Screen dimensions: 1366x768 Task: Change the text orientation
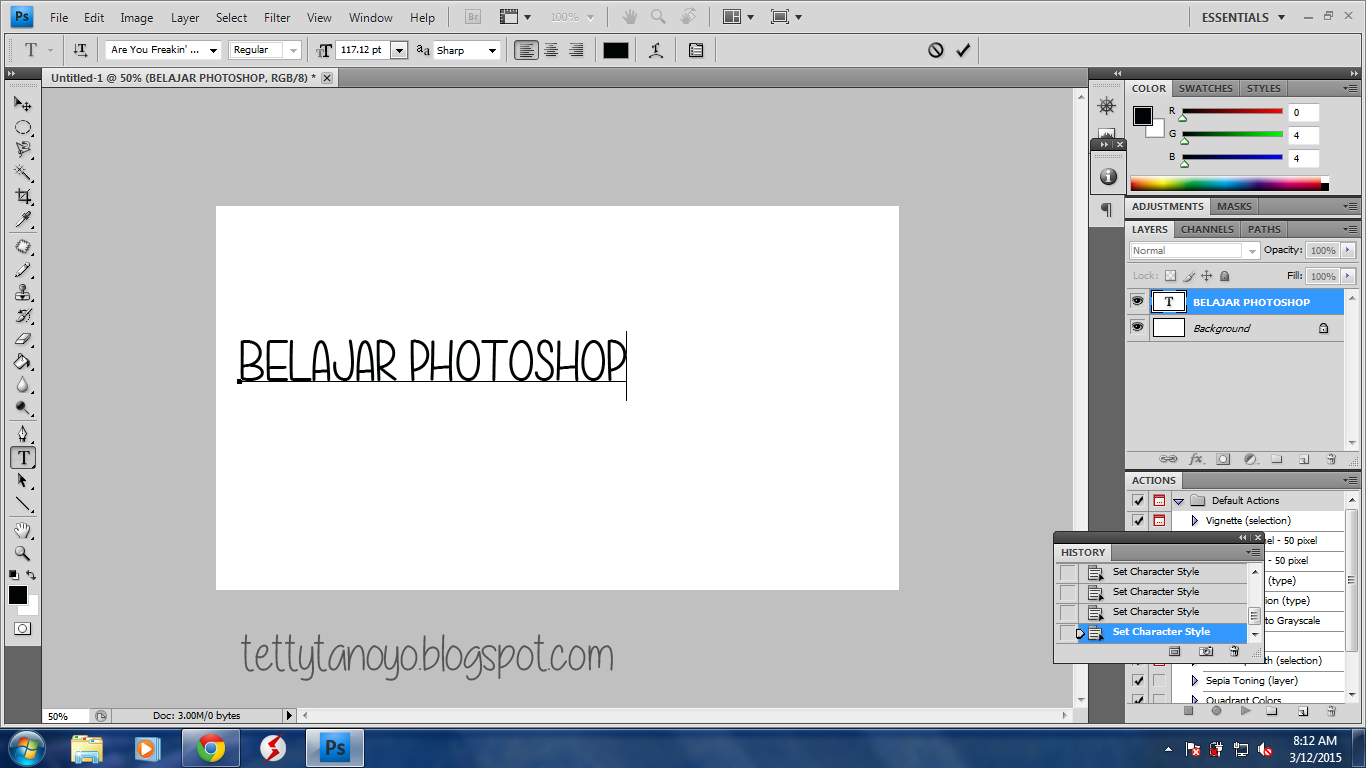[x=81, y=50]
